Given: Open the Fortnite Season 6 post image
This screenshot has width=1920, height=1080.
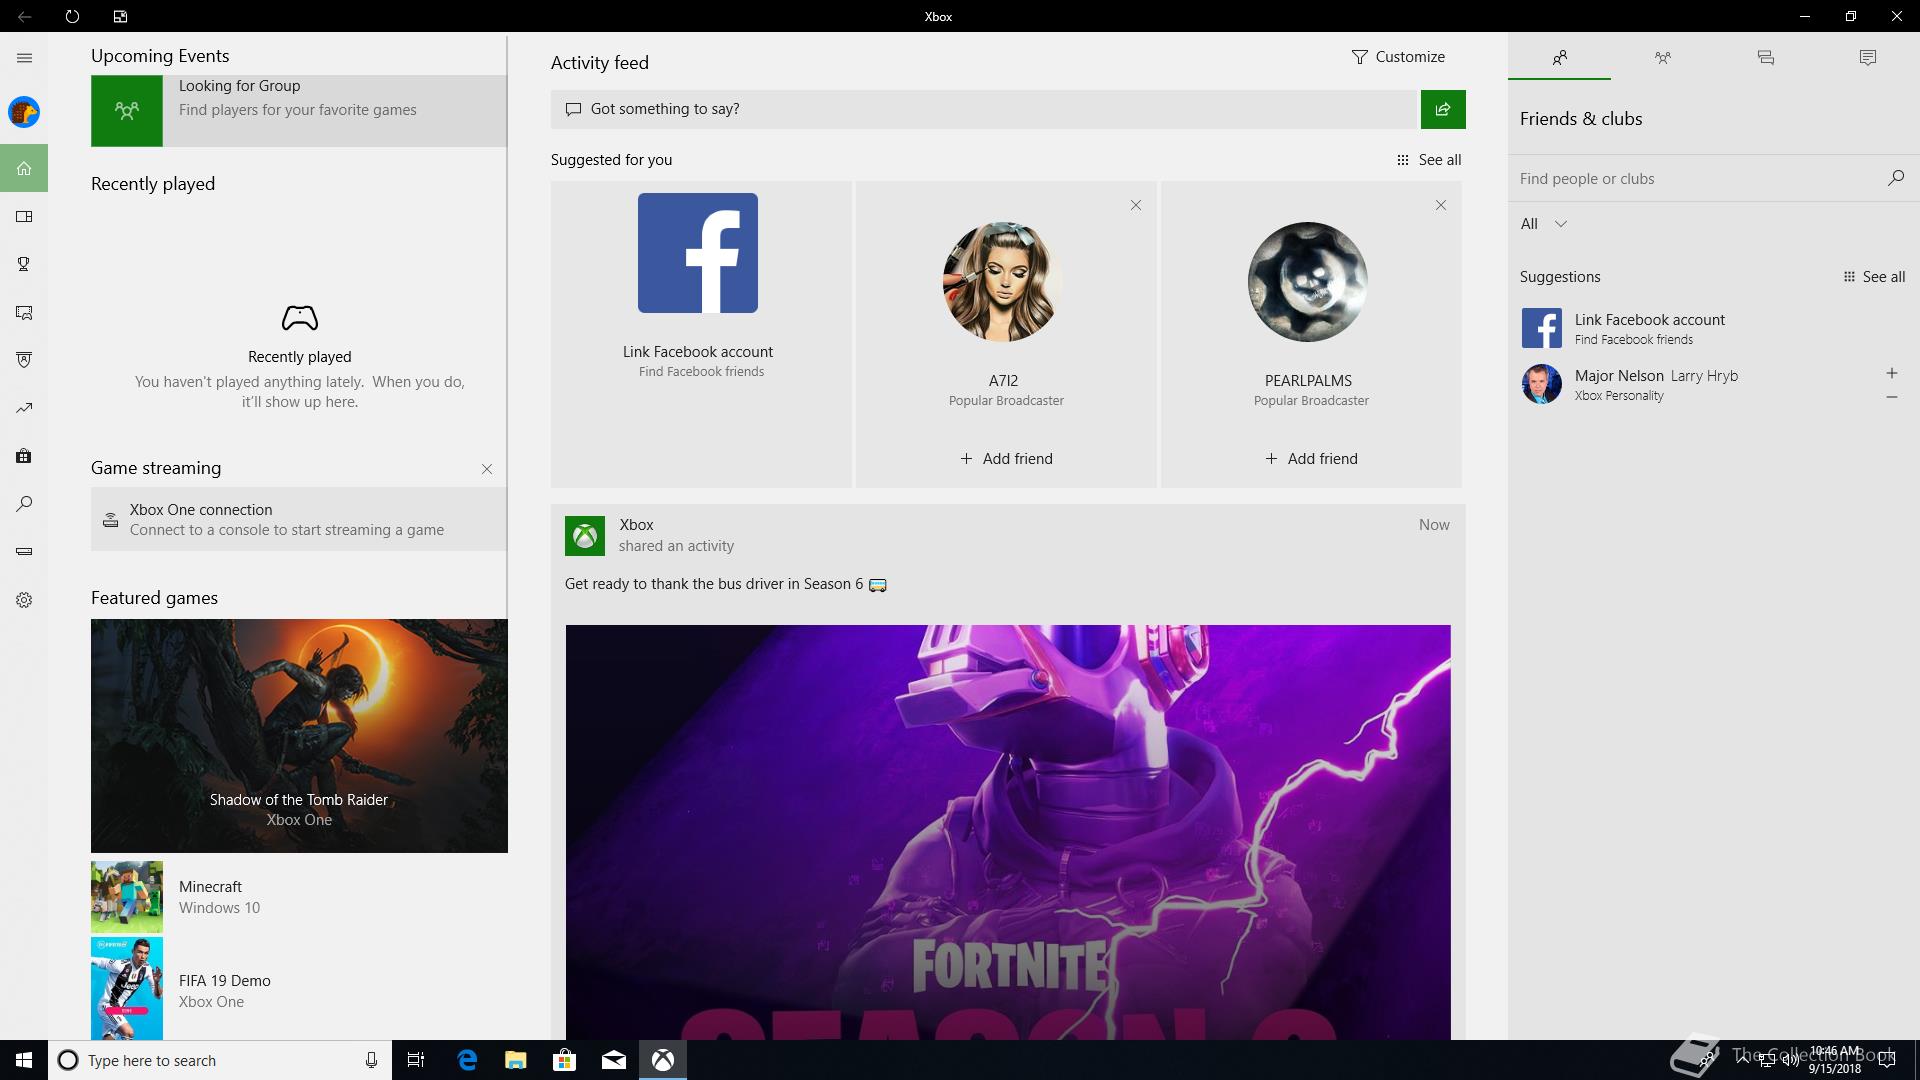Looking at the screenshot, I should coord(1008,832).
